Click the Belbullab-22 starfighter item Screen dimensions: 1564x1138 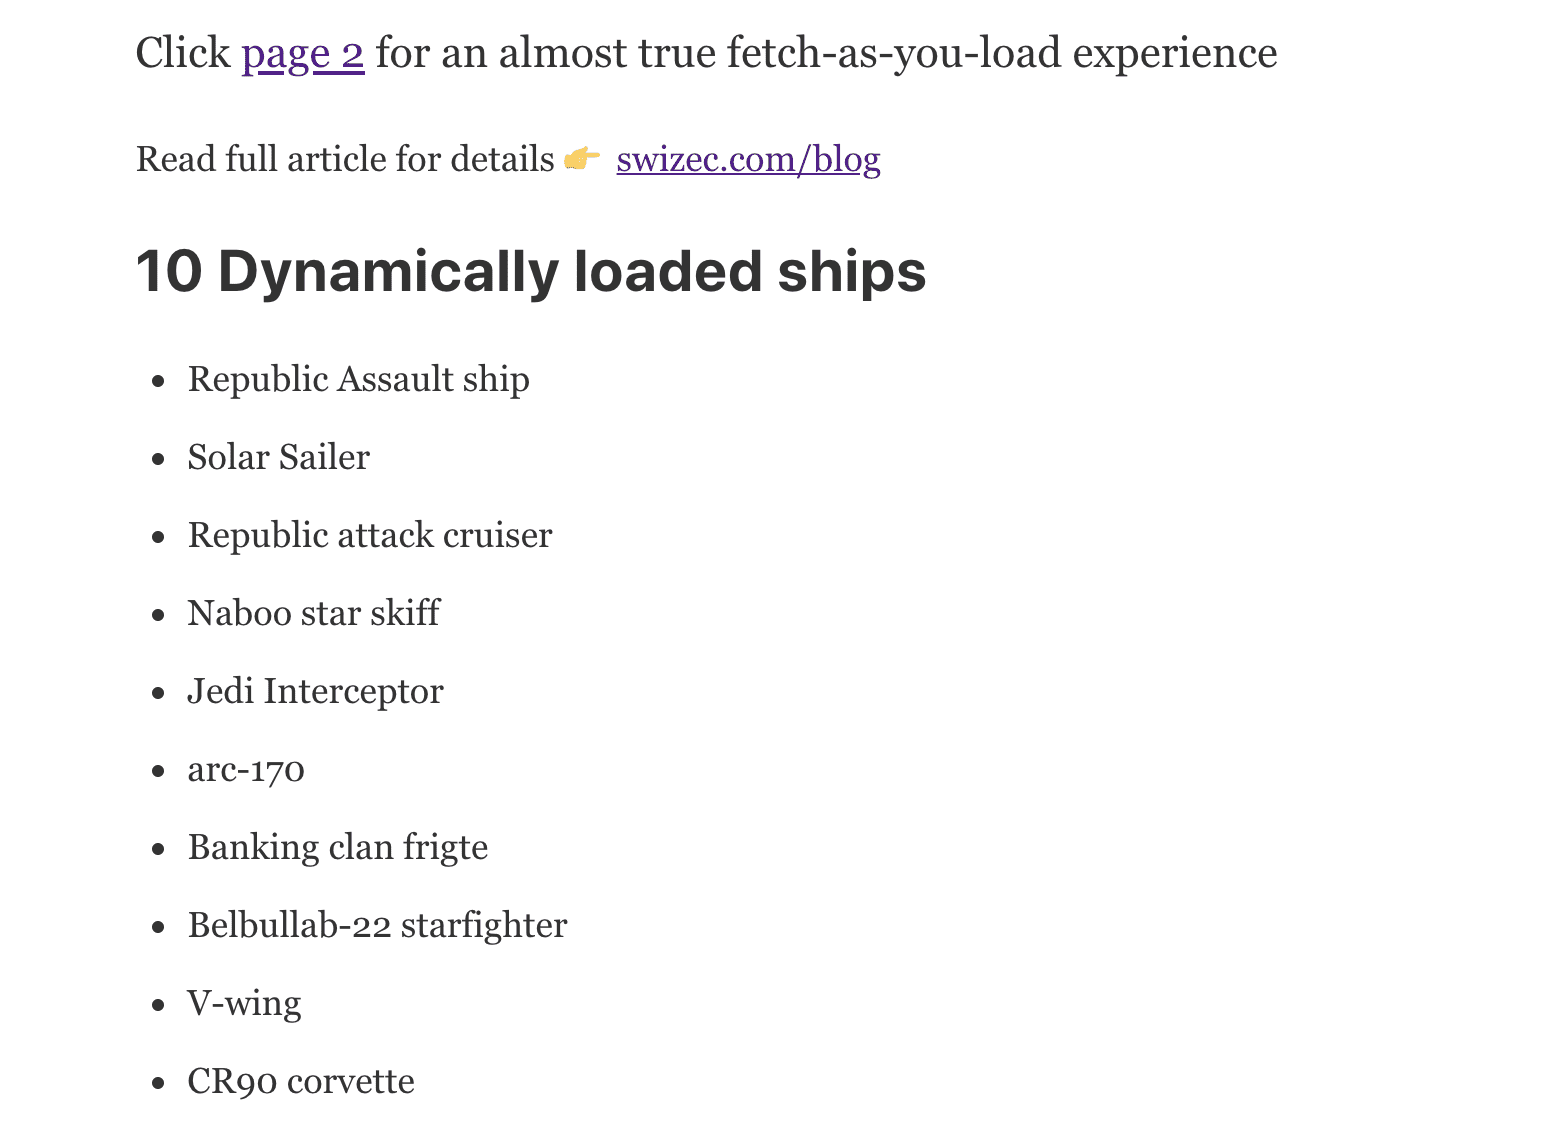point(377,926)
